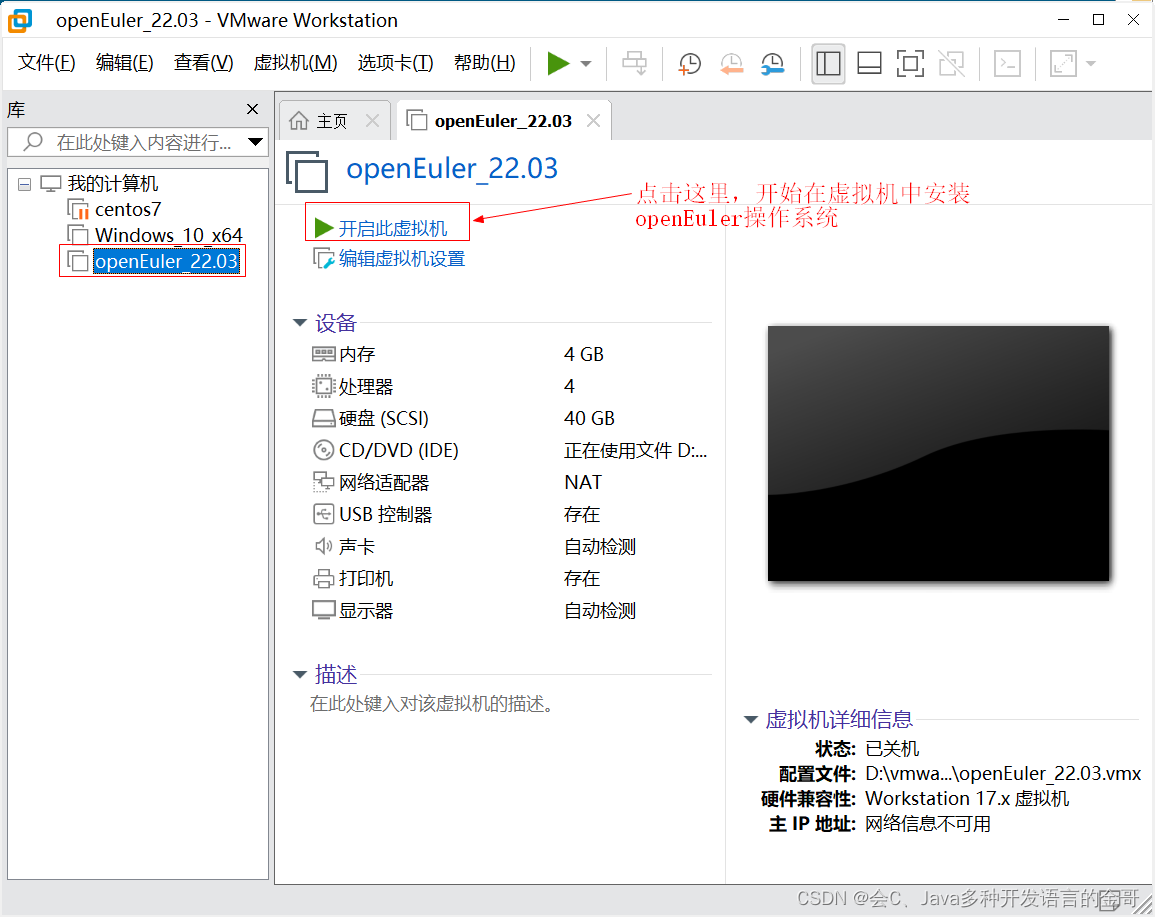Power on the virtual machine with the green play icon
This screenshot has width=1155, height=917.
pyautogui.click(x=559, y=62)
